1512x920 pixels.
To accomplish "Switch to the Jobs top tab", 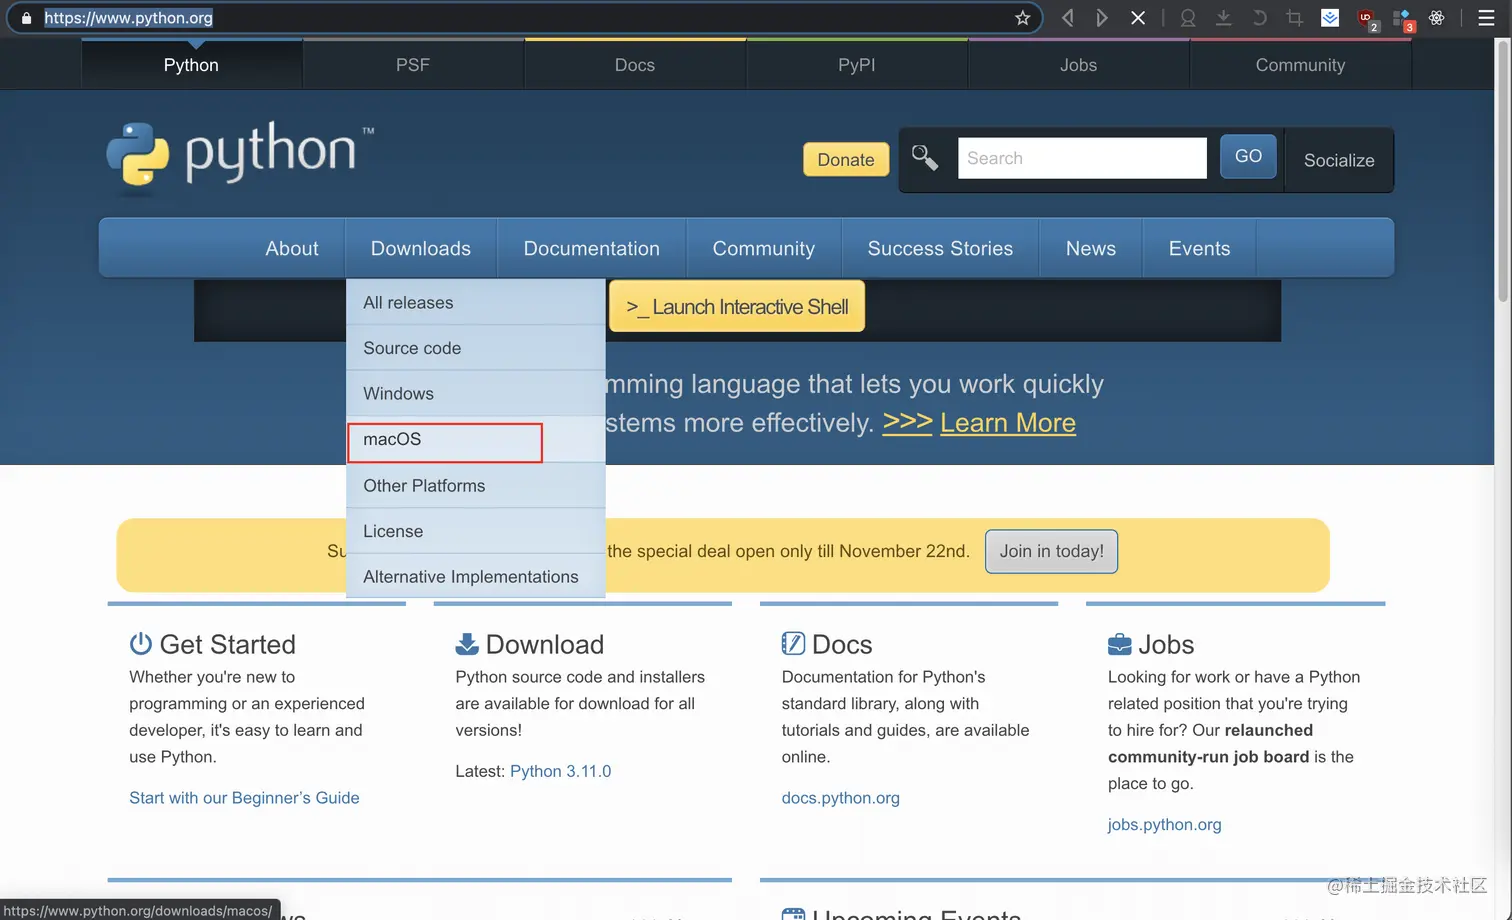I will point(1079,65).
